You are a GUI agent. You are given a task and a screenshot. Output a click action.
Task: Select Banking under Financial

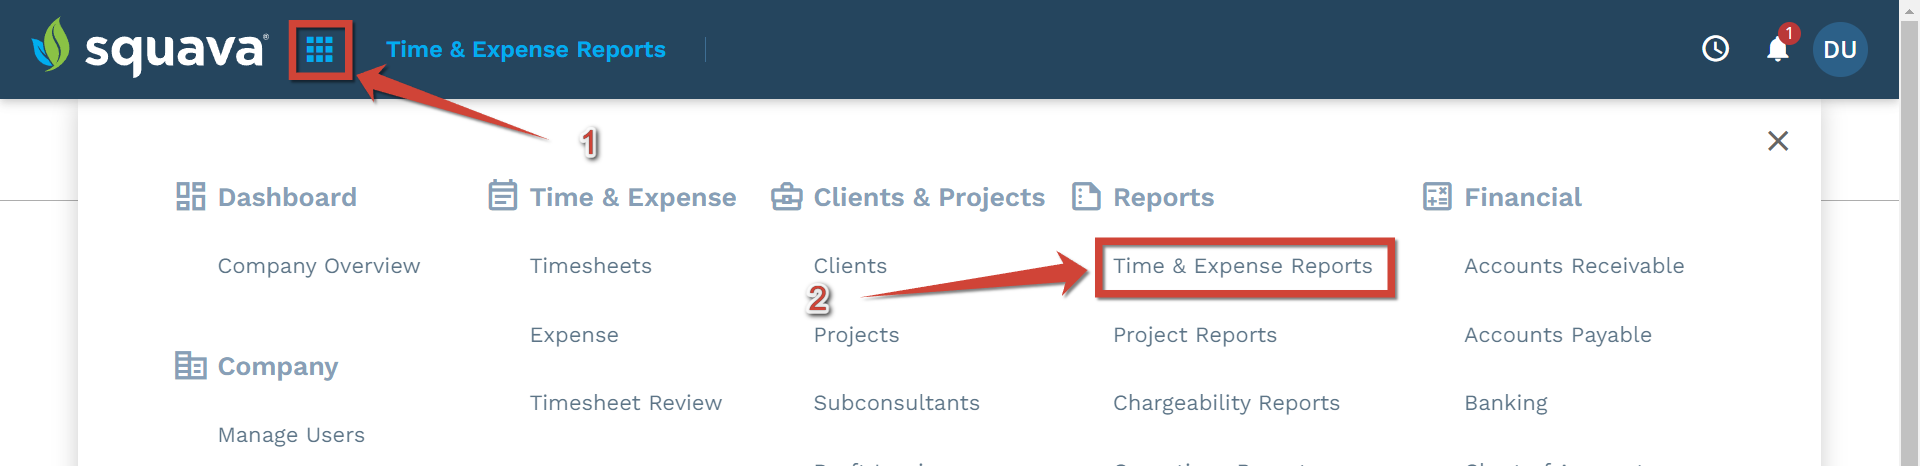tap(1506, 403)
